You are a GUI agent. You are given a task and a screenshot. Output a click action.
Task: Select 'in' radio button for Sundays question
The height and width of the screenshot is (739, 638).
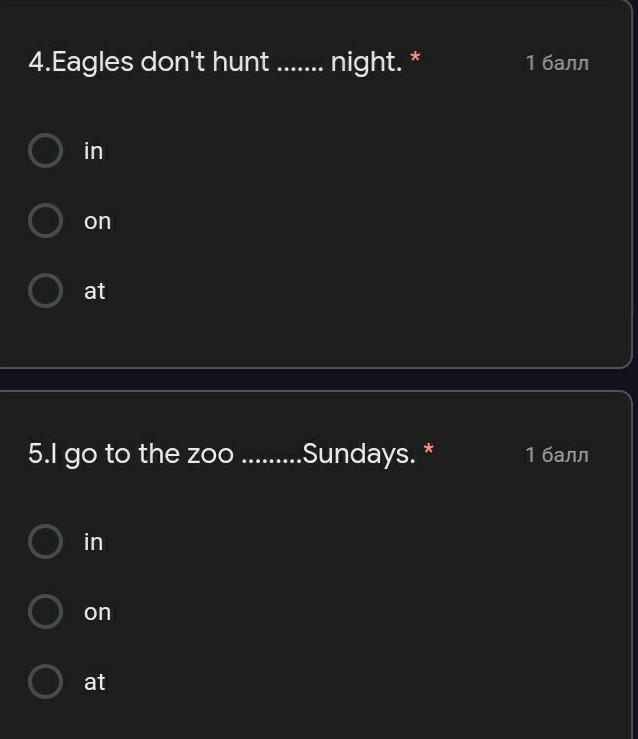[45, 542]
